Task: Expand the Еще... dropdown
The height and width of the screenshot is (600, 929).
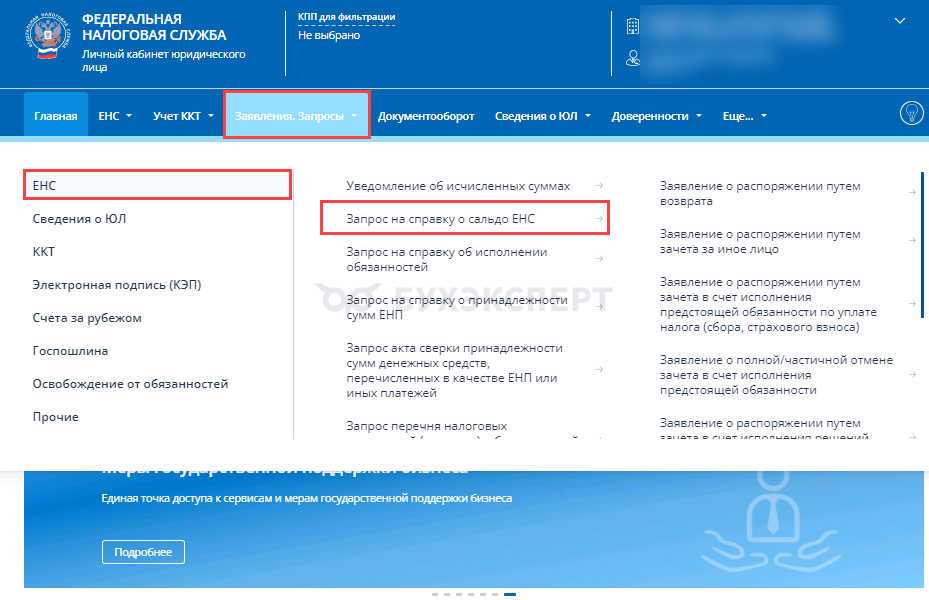Action: tap(745, 116)
